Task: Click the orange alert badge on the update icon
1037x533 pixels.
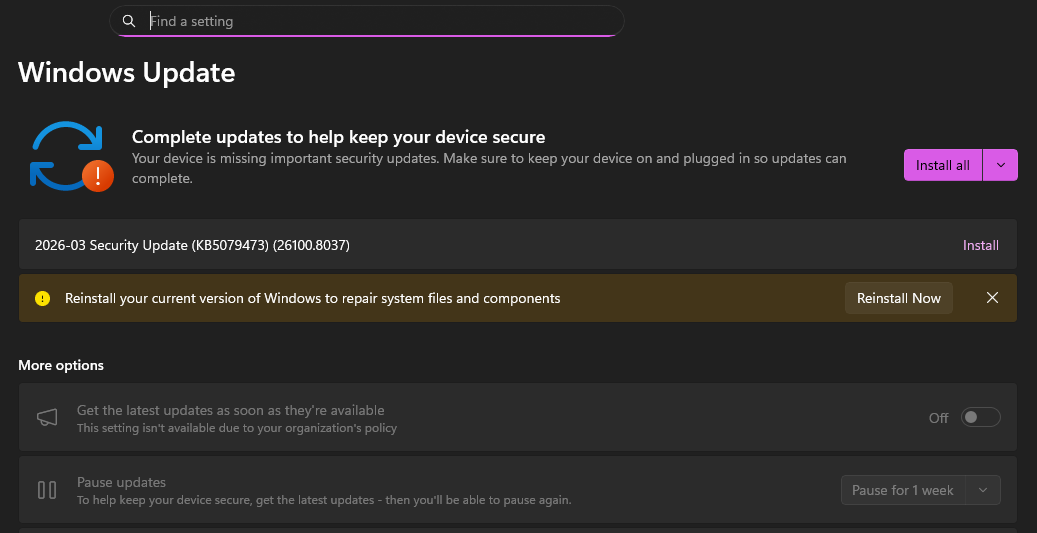Action: (97, 177)
